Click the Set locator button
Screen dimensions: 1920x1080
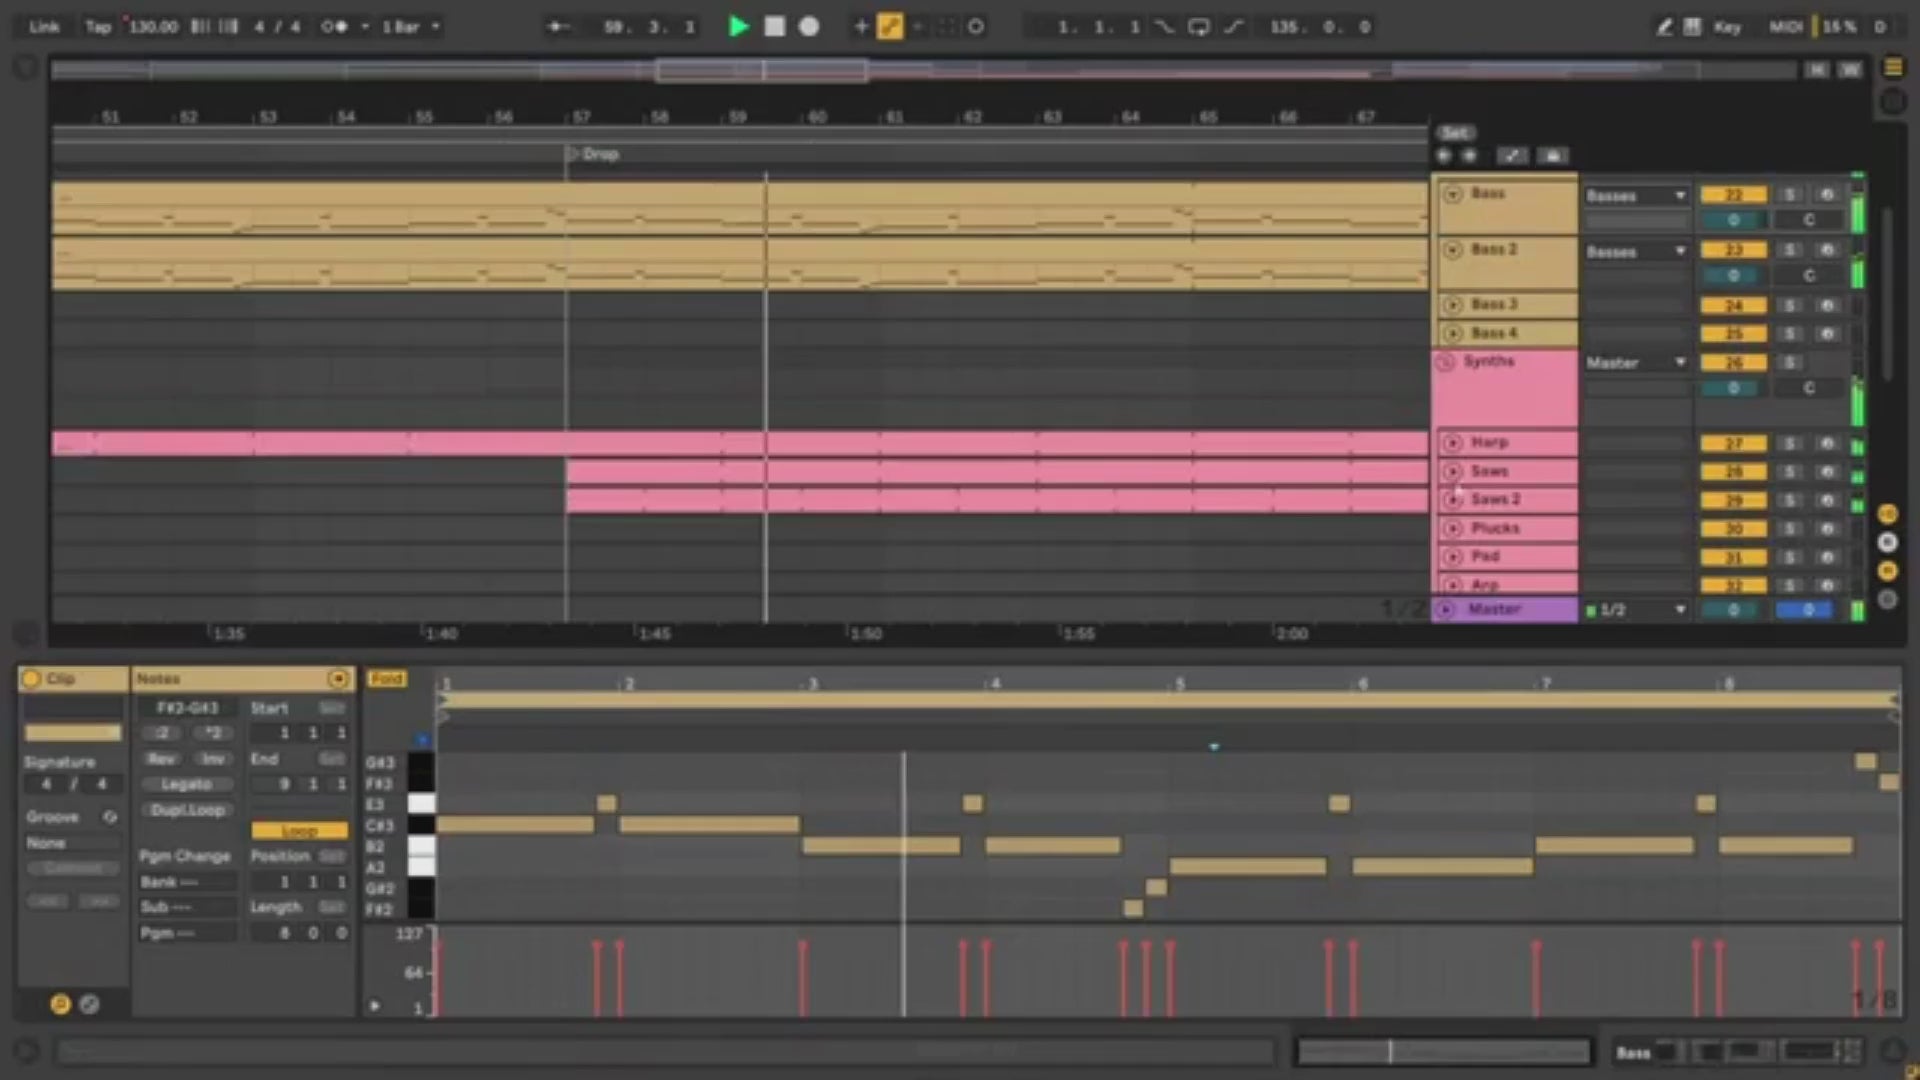(1455, 133)
